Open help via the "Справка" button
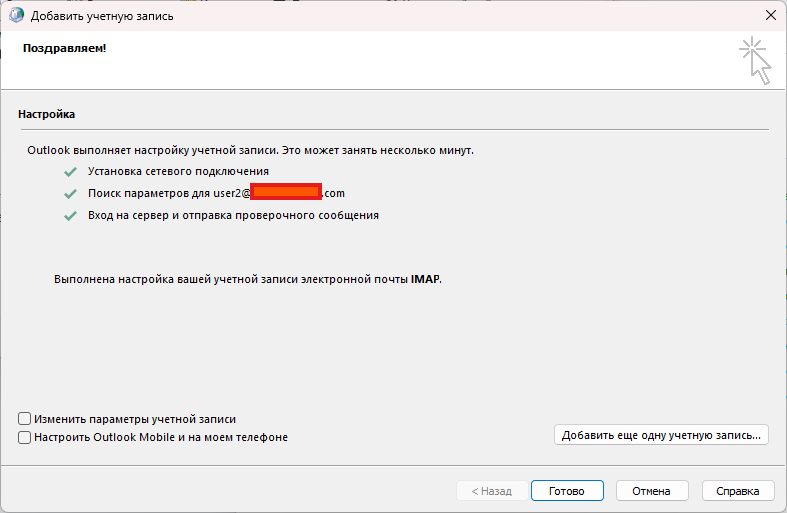Viewport: 787px width, 513px height. click(738, 491)
